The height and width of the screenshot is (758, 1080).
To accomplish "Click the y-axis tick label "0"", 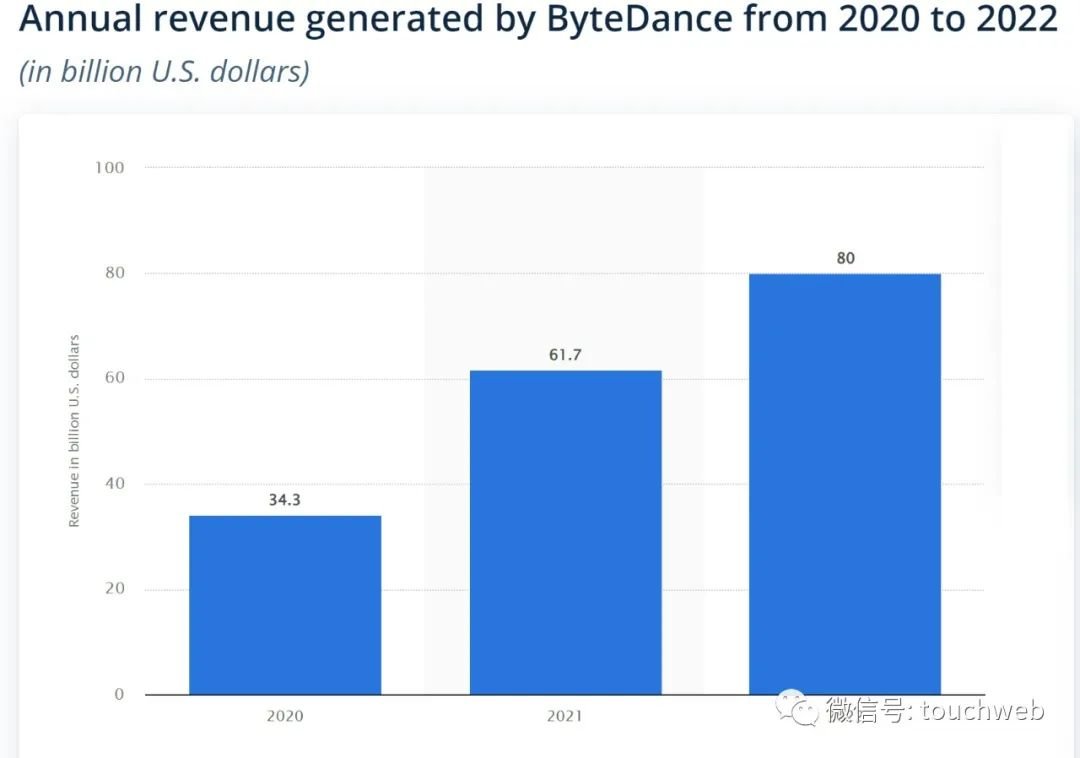I will [119, 694].
